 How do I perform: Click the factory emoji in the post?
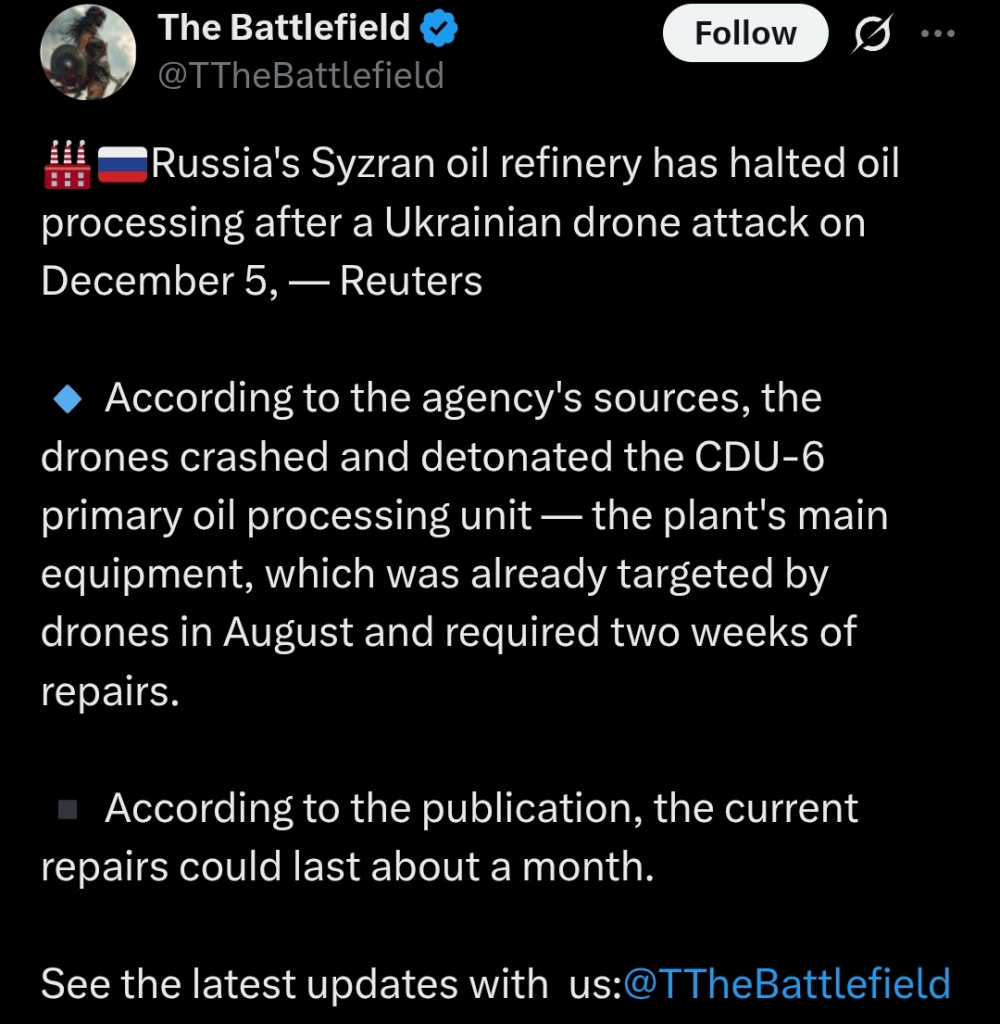(x=66, y=164)
